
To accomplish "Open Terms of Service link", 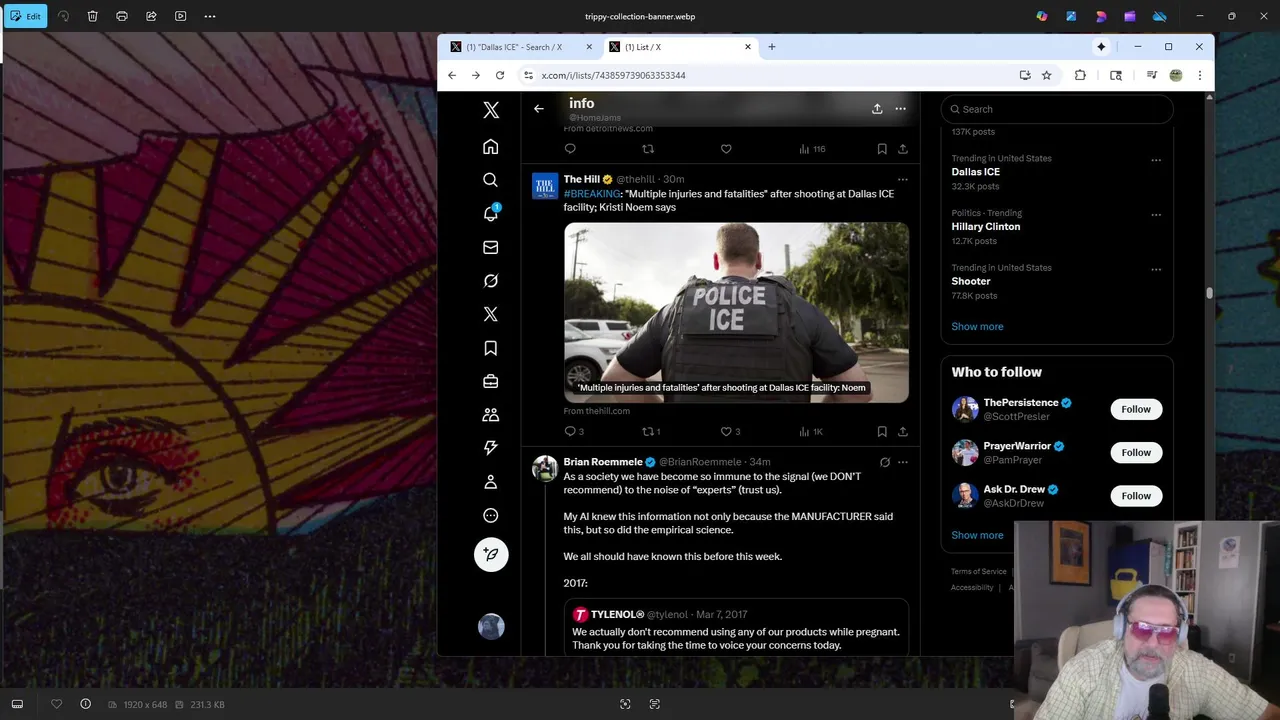I will pos(978,572).
